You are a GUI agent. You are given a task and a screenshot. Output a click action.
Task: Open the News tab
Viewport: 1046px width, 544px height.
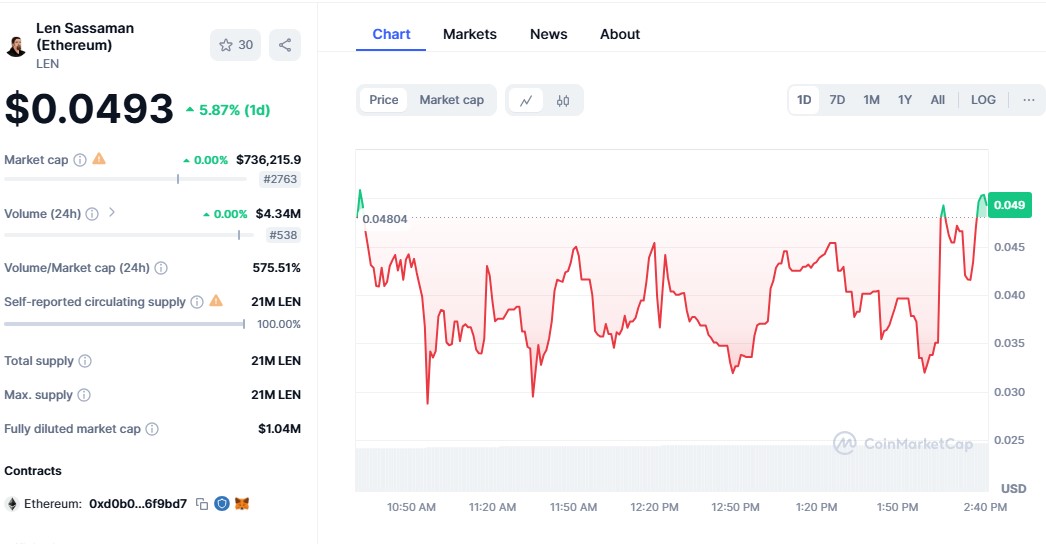[548, 34]
